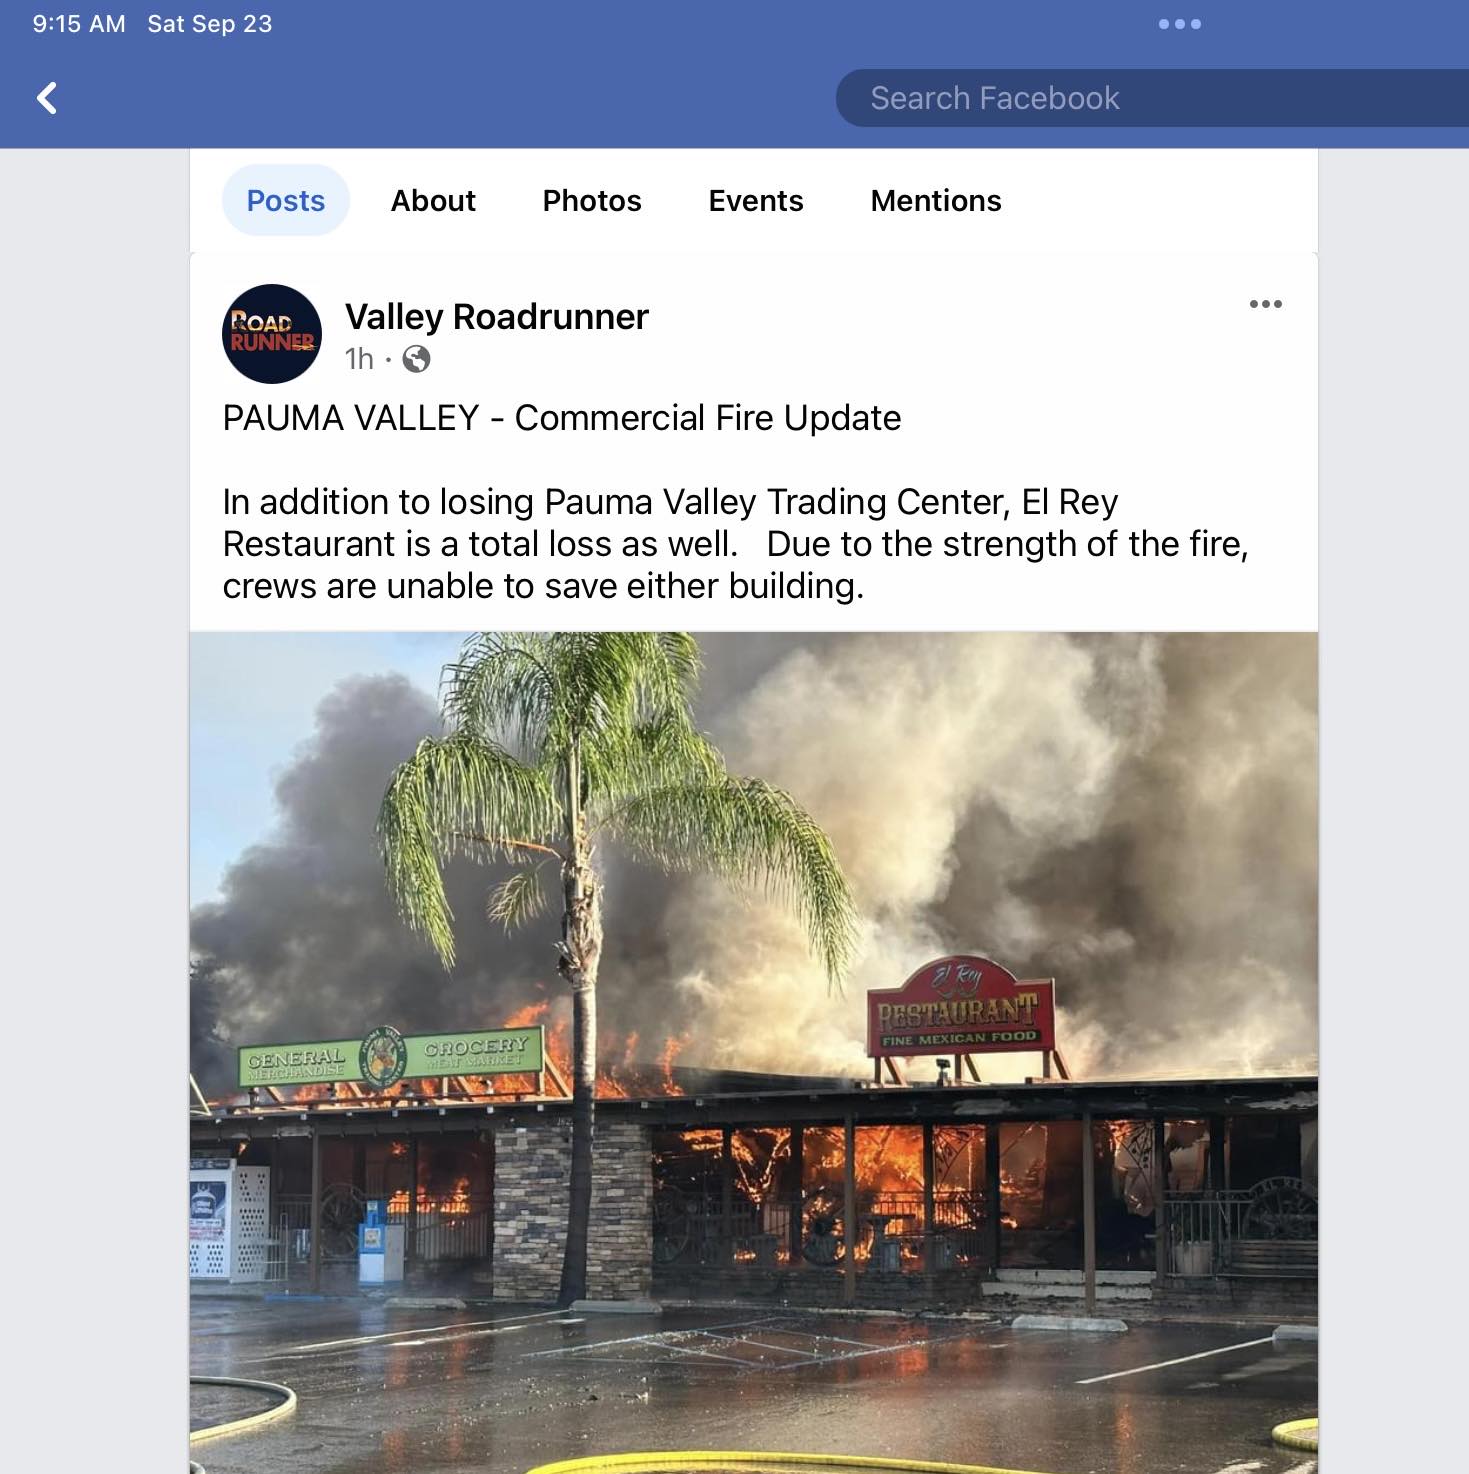Click the post text about El Rey Restaurant
Viewport: 1469px width, 1474px height.
736,543
